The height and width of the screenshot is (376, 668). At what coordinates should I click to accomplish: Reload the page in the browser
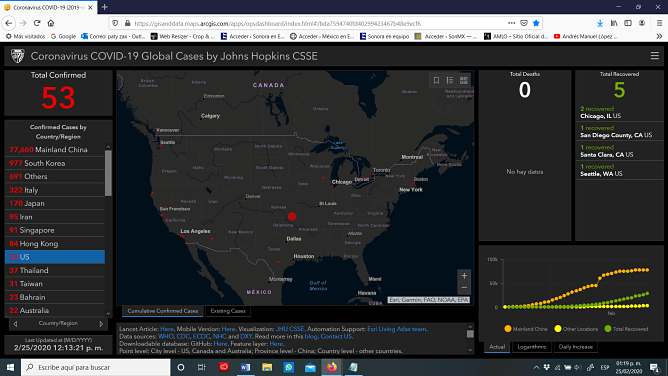tap(37, 23)
